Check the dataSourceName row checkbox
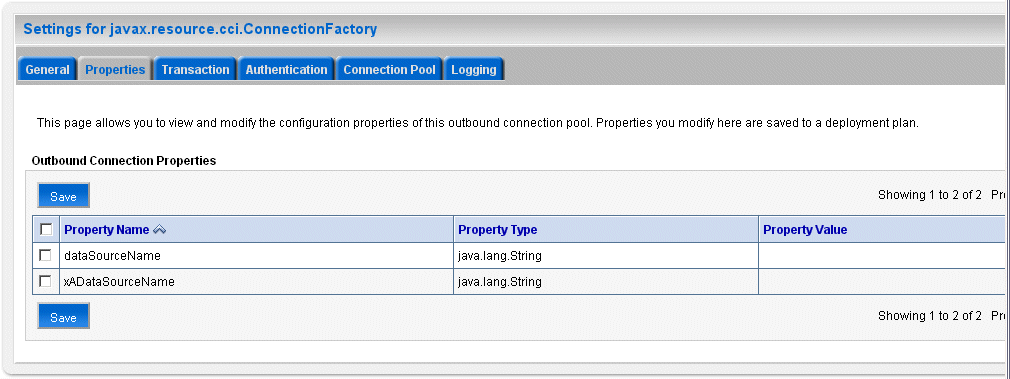Viewport: 1010px width, 379px height. (46, 255)
